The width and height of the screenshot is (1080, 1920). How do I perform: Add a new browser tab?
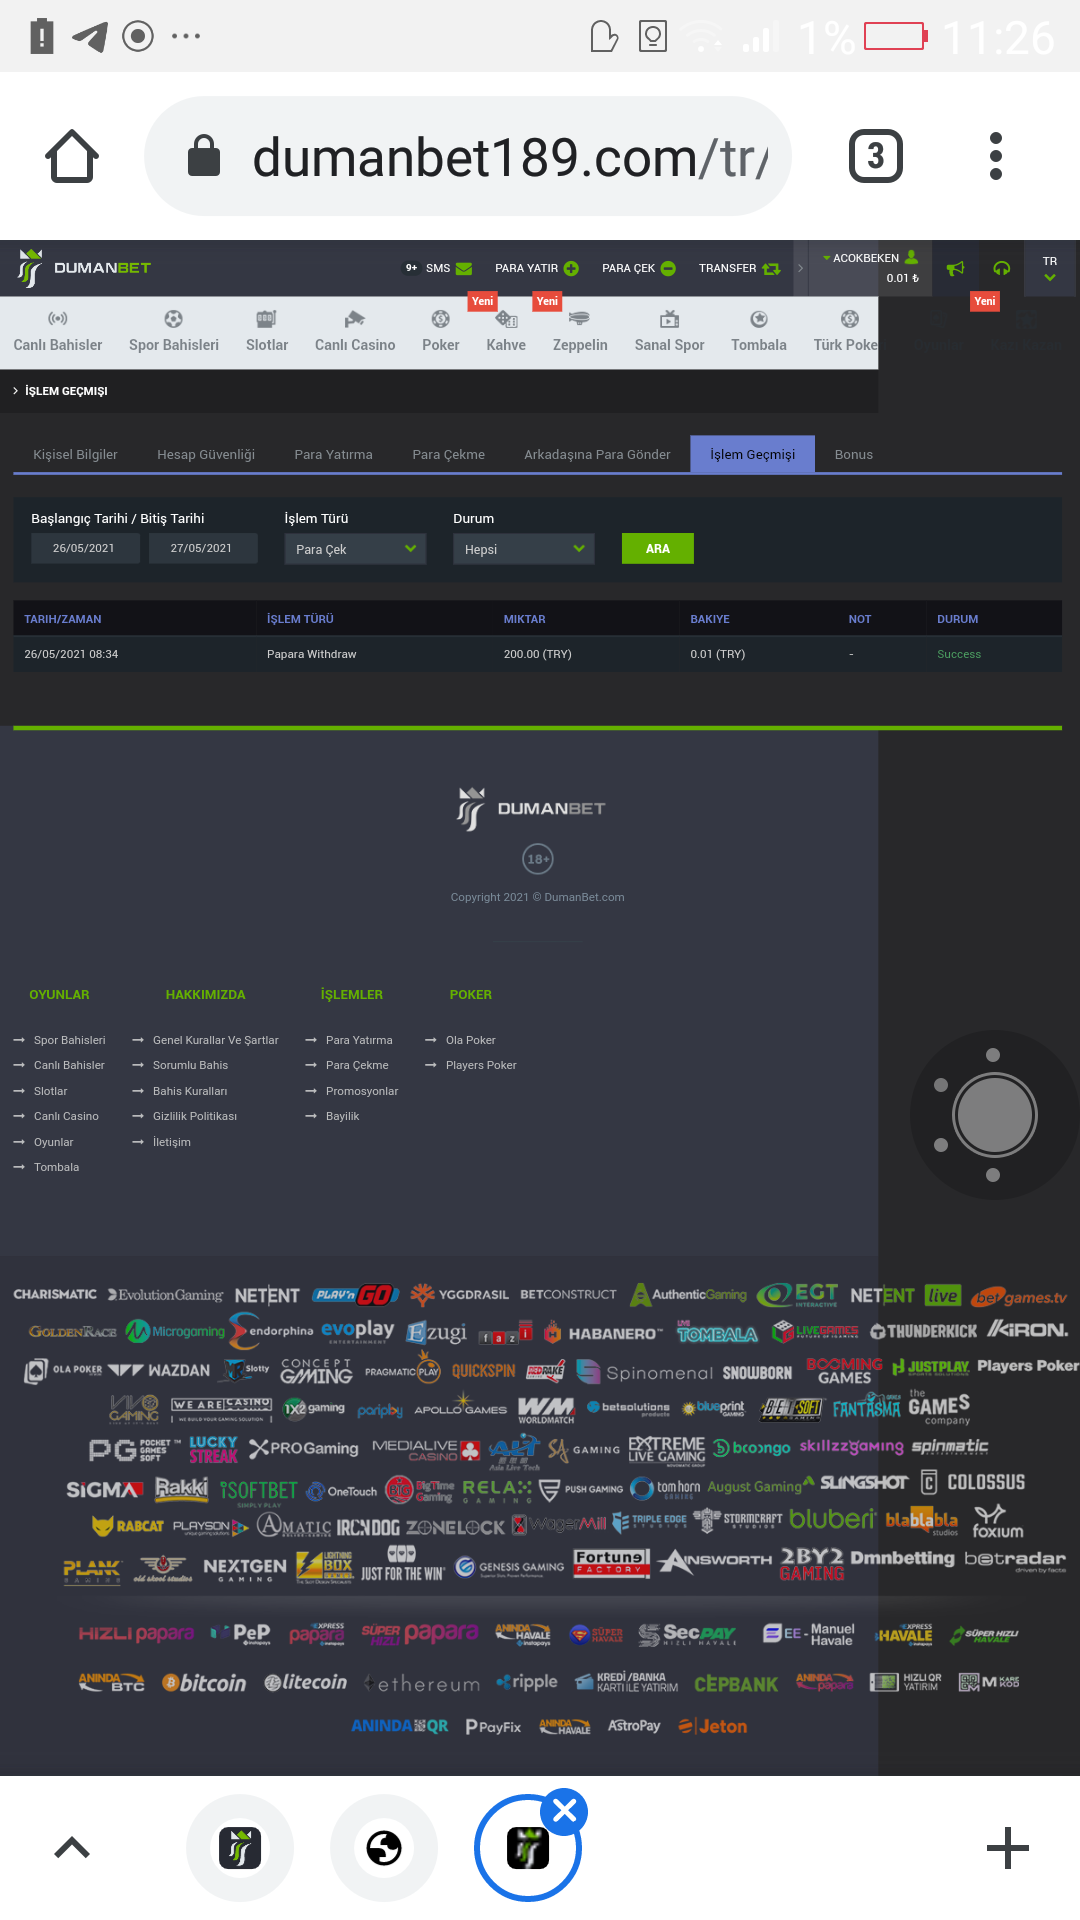[1007, 1848]
